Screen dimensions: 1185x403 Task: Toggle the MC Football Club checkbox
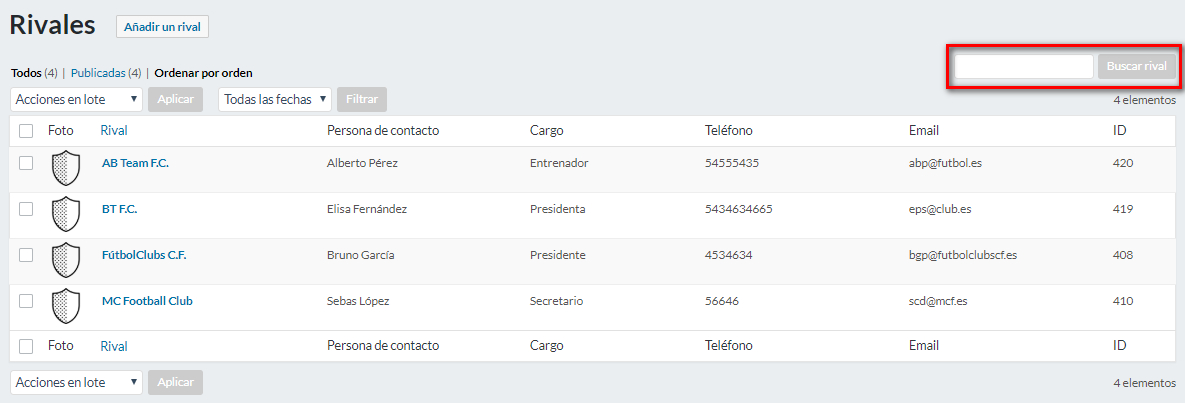[26, 301]
